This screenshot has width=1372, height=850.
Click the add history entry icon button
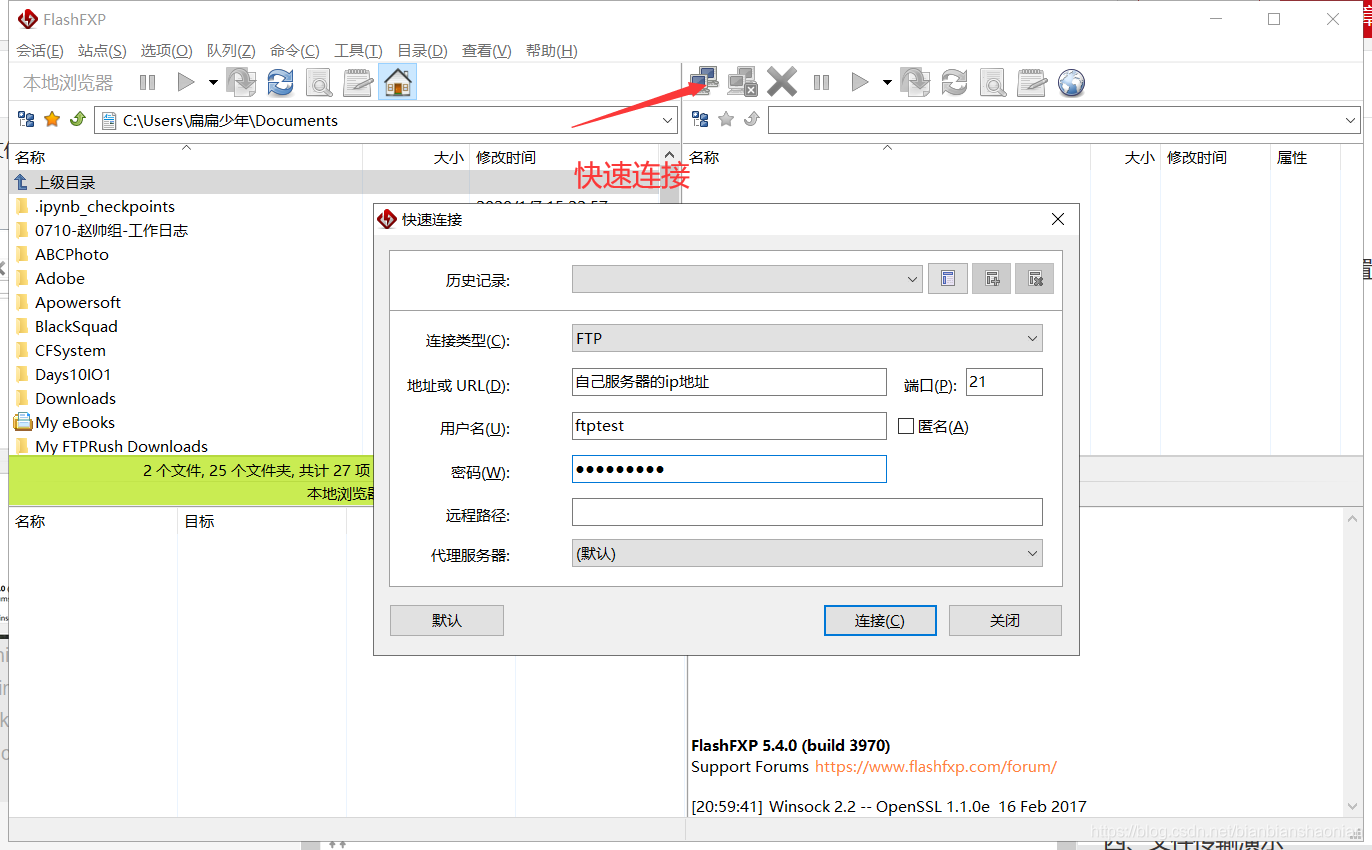pos(992,279)
